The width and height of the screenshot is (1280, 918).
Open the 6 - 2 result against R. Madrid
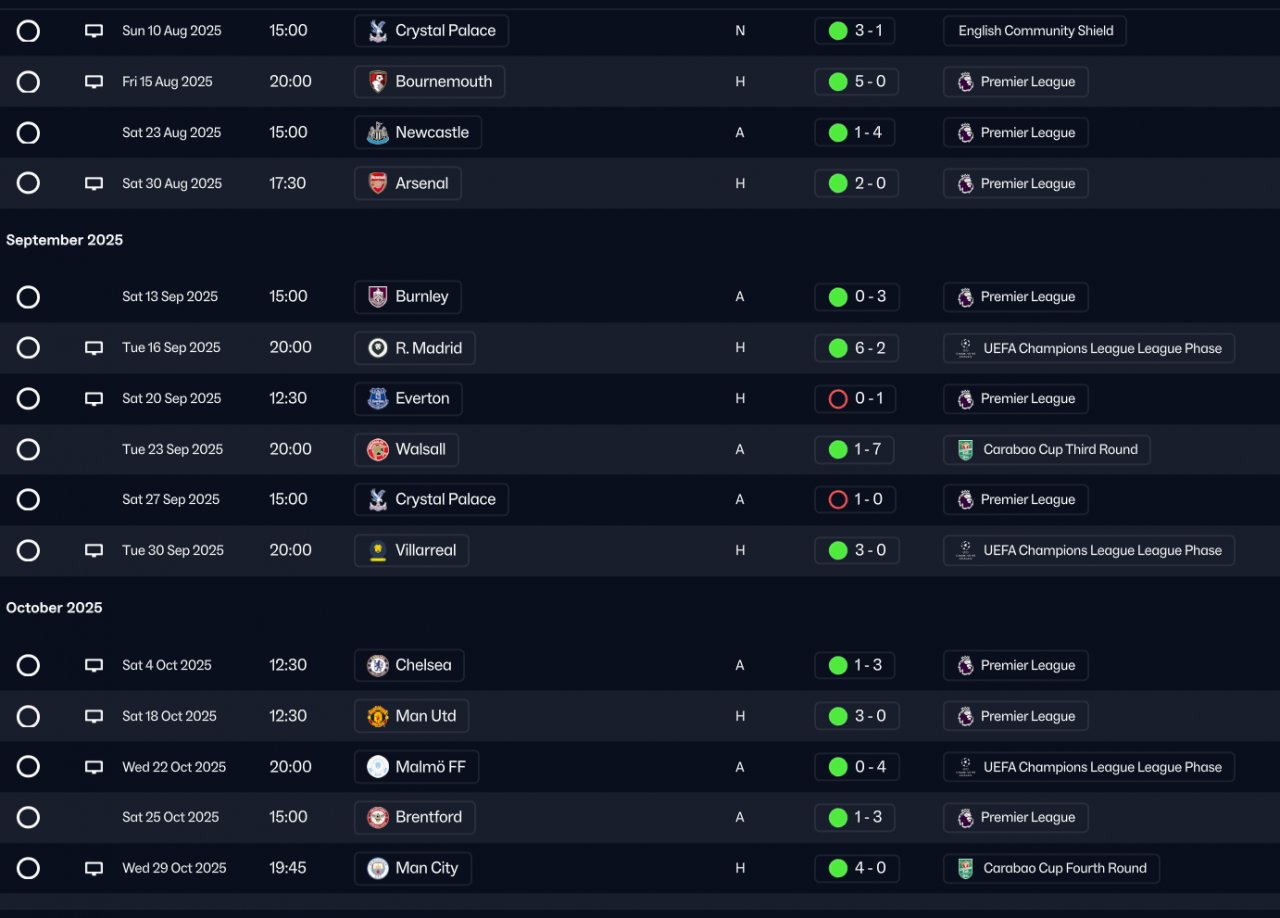857,348
